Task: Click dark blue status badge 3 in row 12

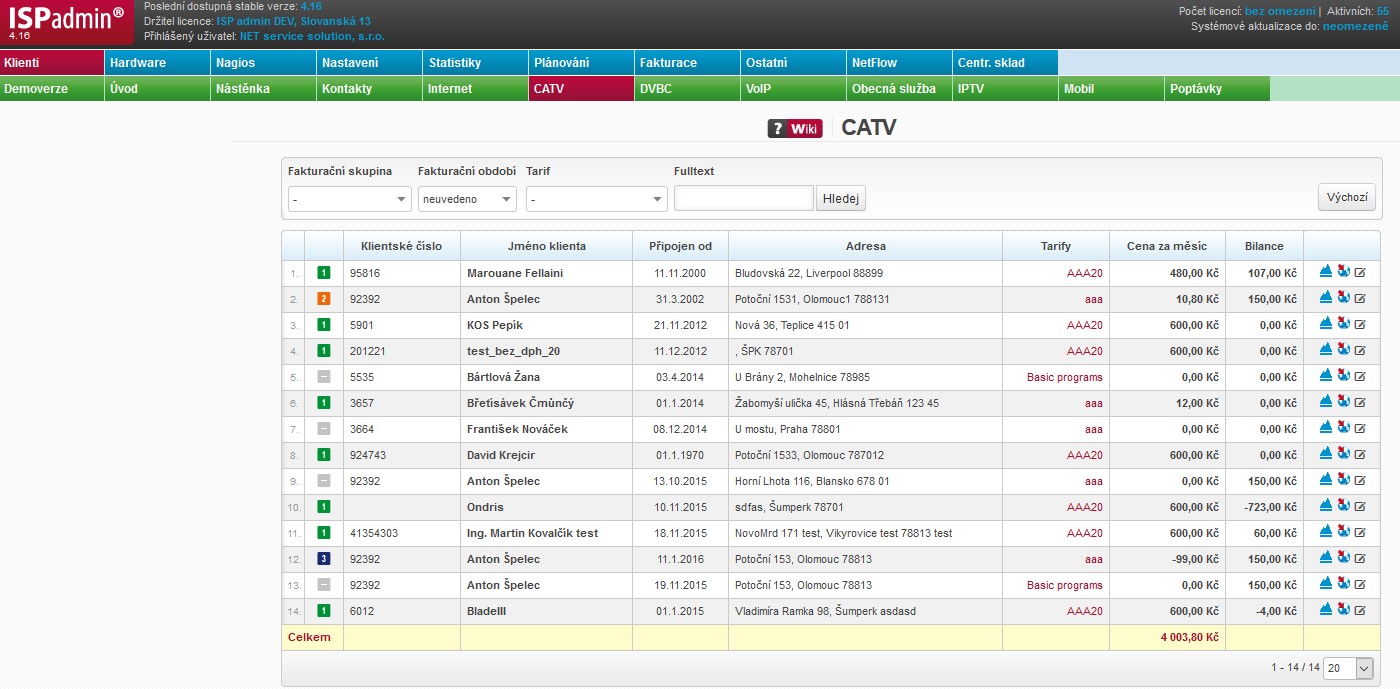Action: pyautogui.click(x=323, y=558)
